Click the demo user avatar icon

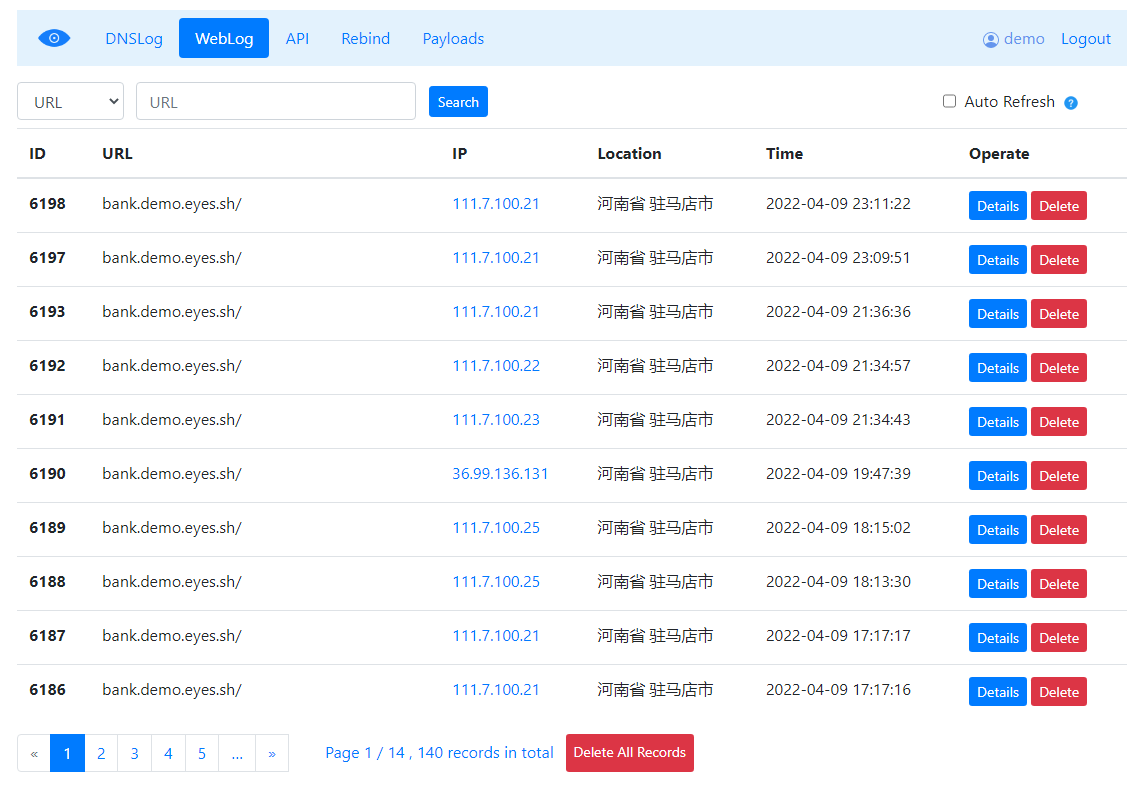991,40
